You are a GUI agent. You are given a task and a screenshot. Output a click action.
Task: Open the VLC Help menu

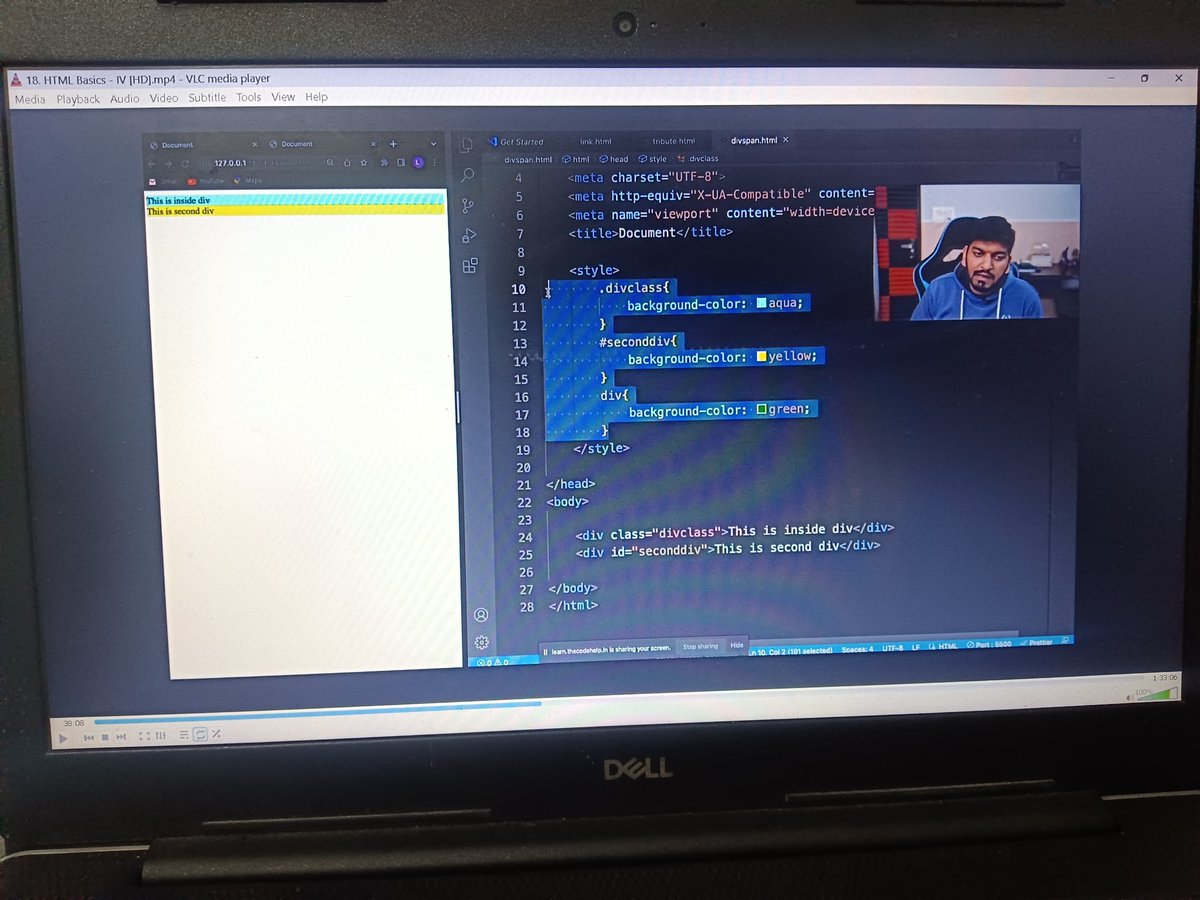316,97
